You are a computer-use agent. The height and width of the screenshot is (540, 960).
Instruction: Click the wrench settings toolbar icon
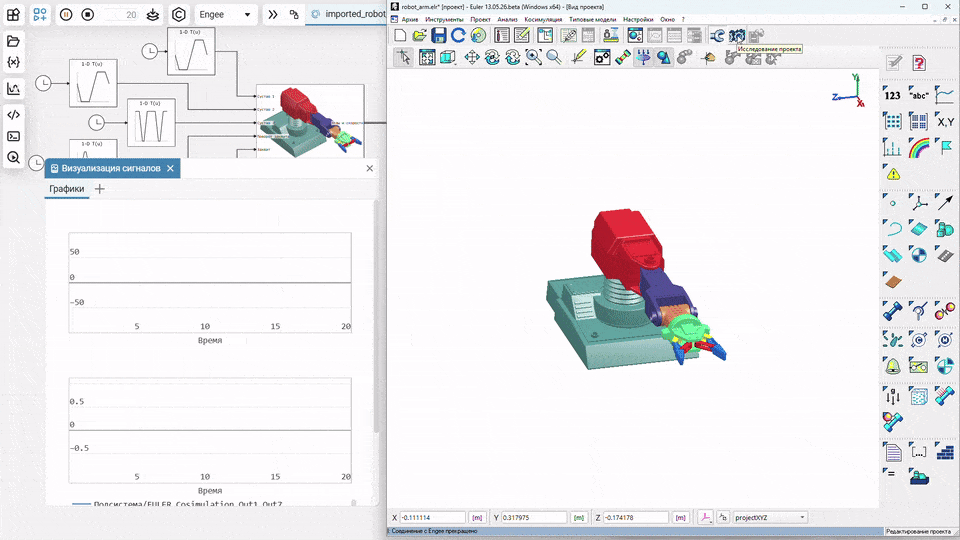pyautogui.click(x=717, y=36)
